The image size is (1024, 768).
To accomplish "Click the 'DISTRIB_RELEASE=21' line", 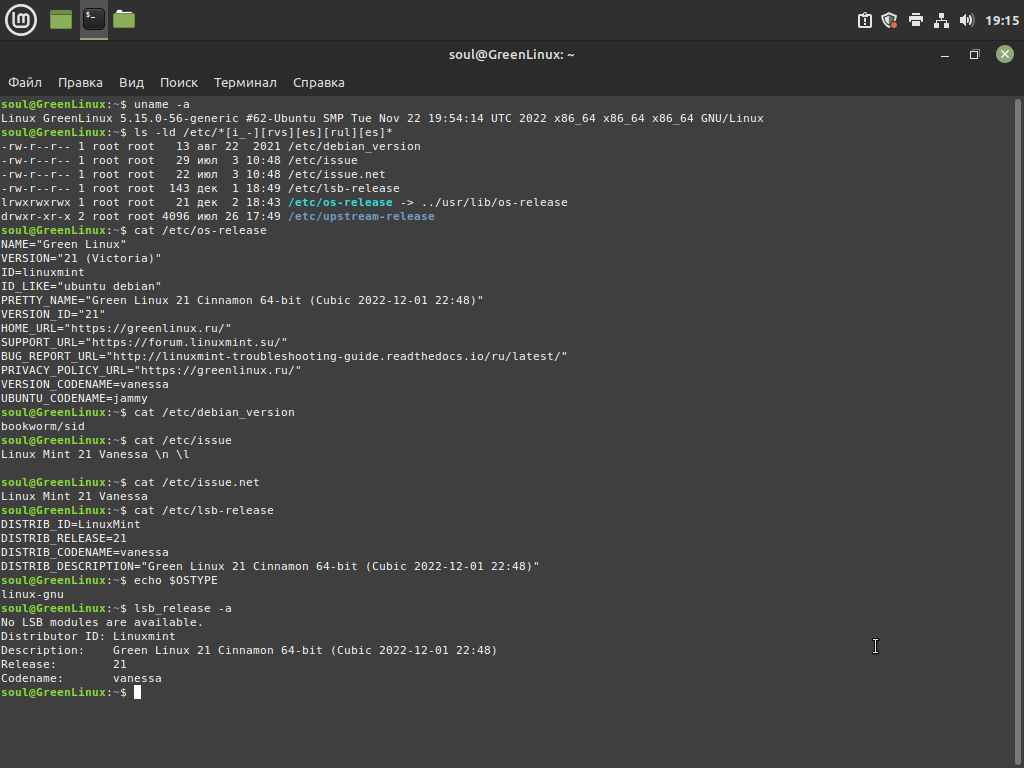I will point(63,539).
